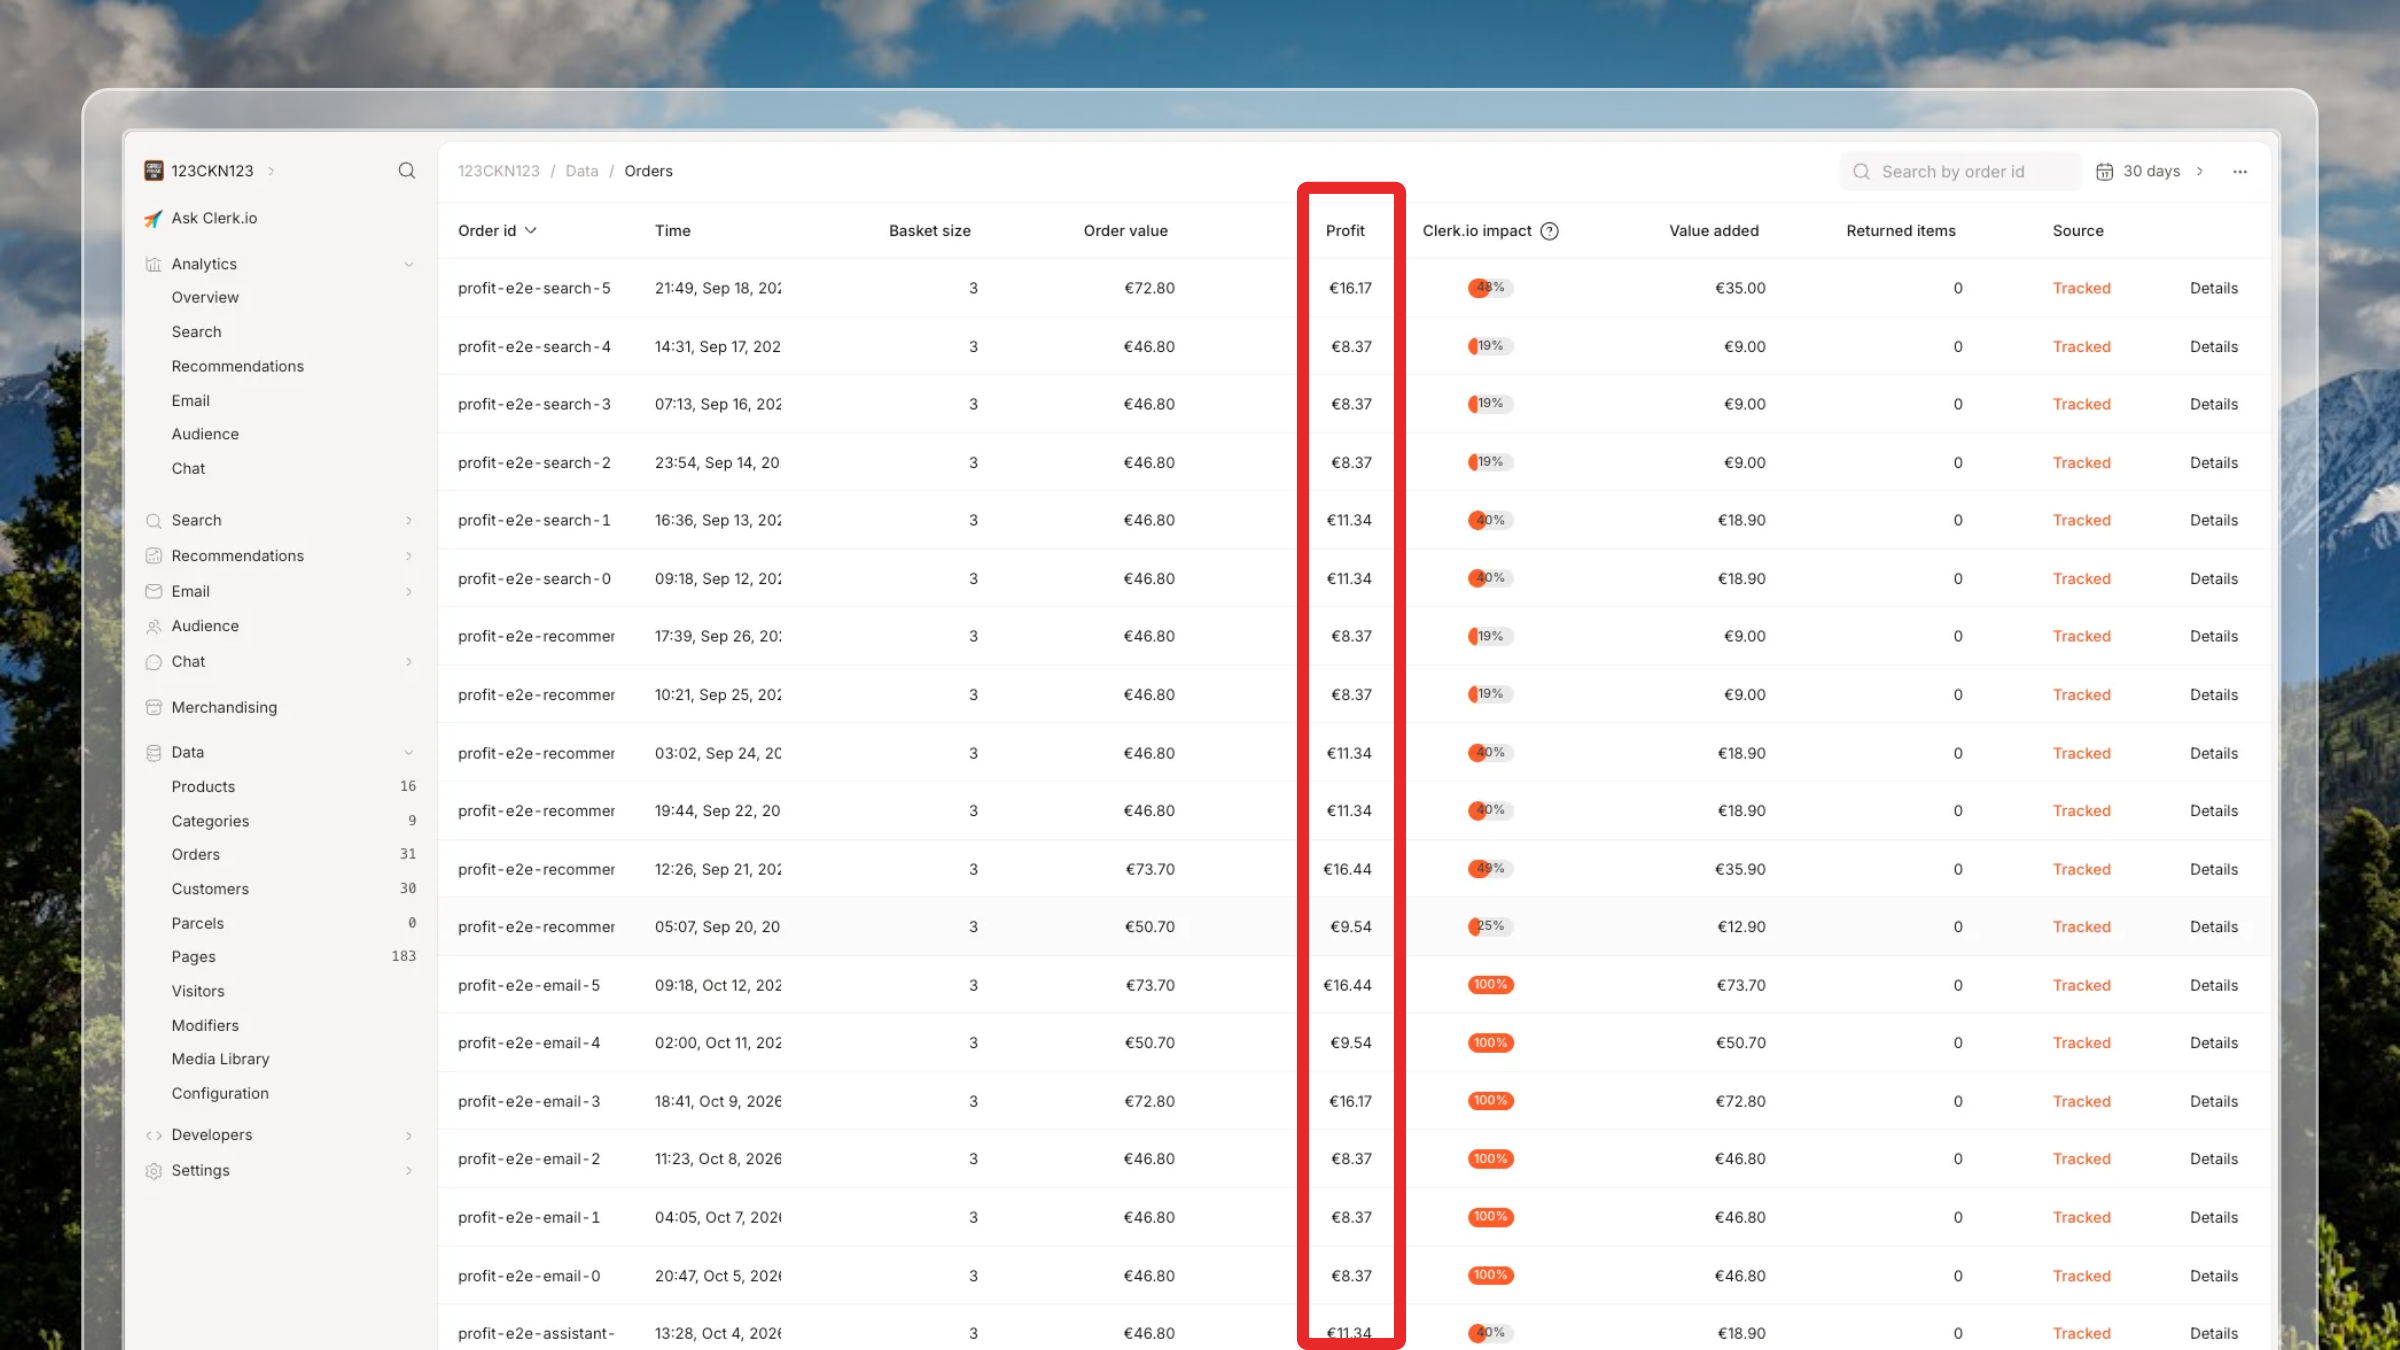Click order id profit-e2e-search-1
Viewport: 2400px width, 1350px height.
point(534,520)
